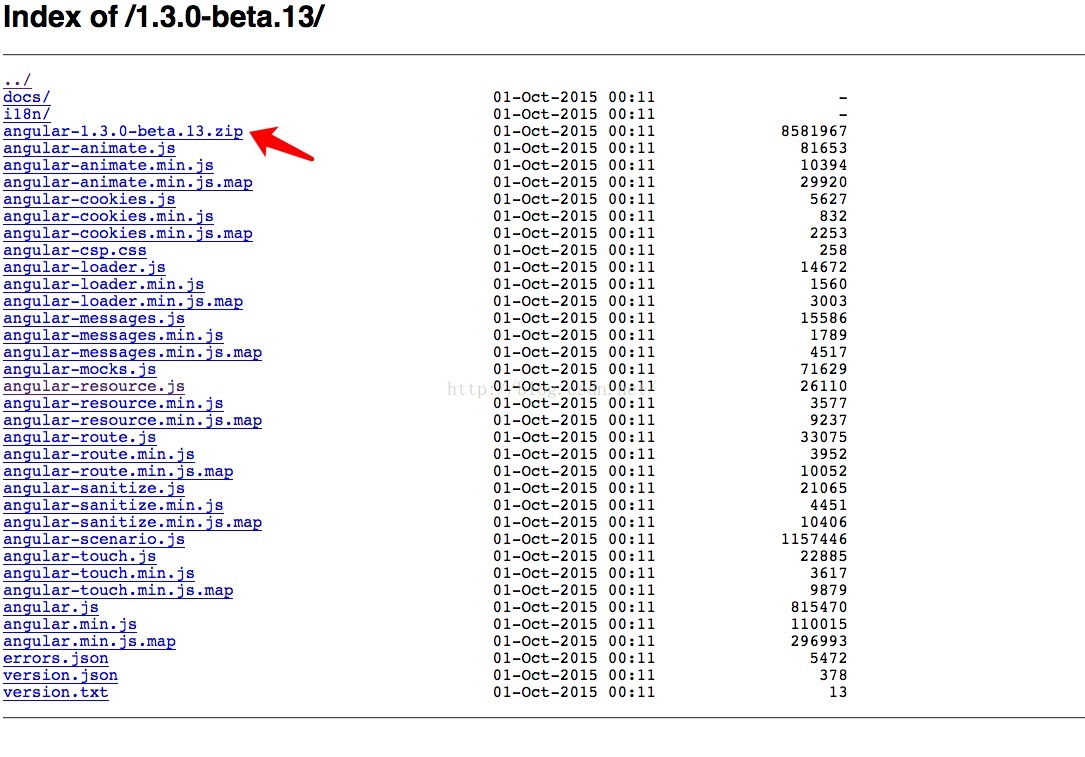Open angular.js file link
Viewport: 1085px width, 757px height.
click(x=51, y=608)
